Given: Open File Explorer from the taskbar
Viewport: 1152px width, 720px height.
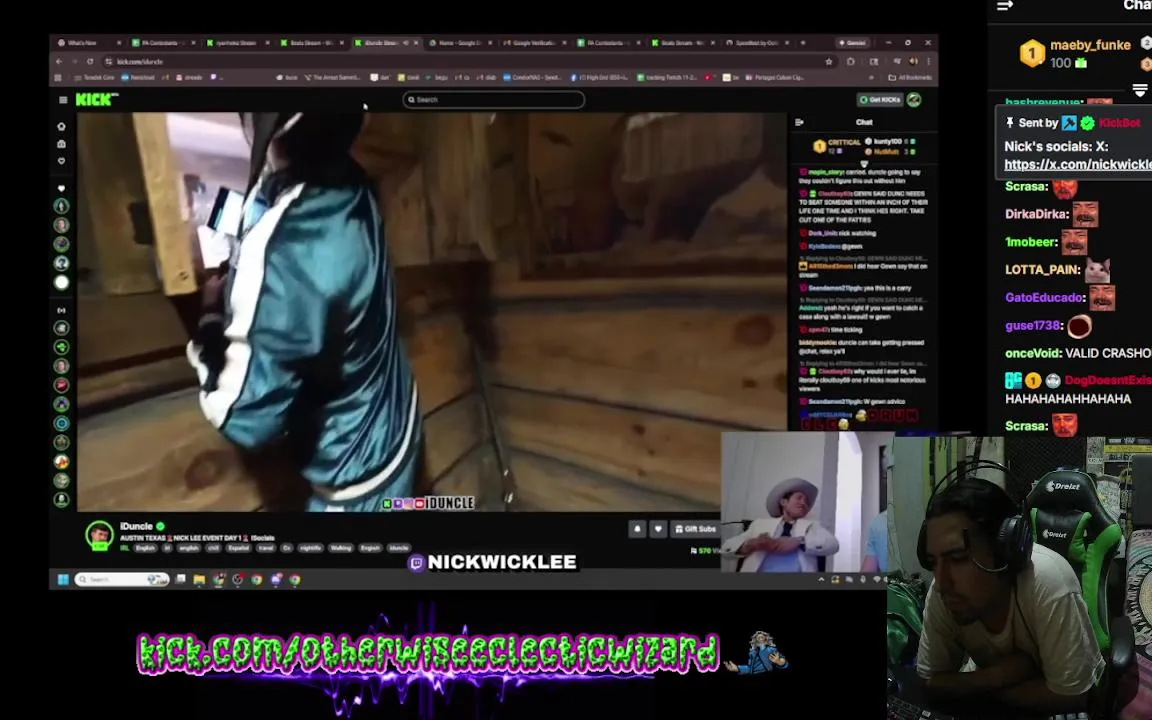Looking at the screenshot, I should point(199,580).
